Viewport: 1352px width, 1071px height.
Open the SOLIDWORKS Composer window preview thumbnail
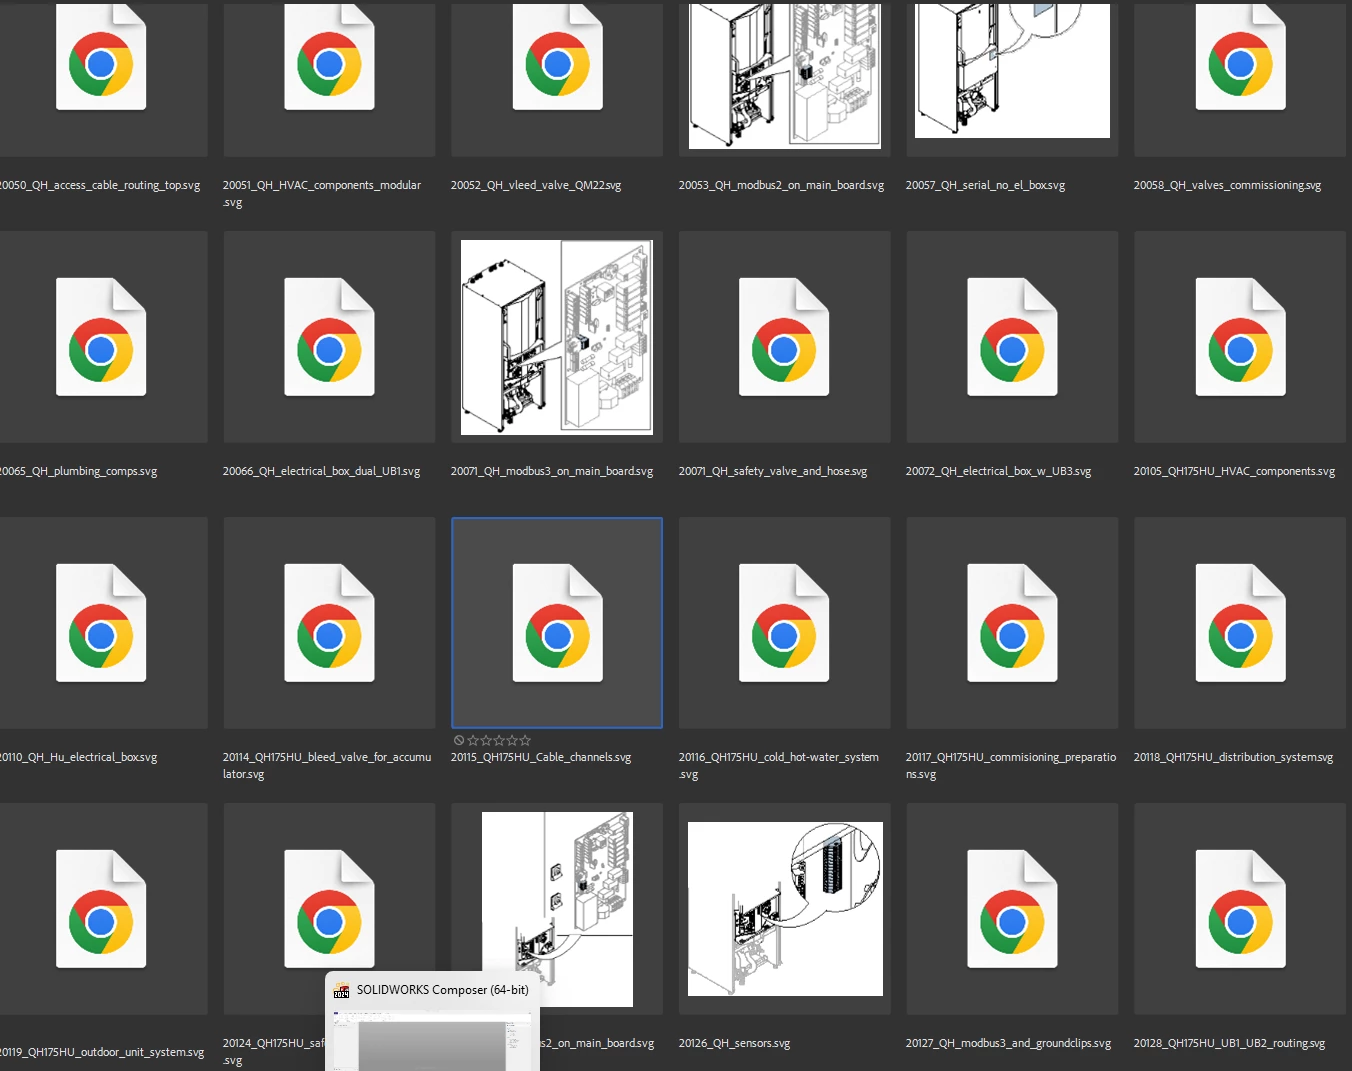coord(432,1042)
